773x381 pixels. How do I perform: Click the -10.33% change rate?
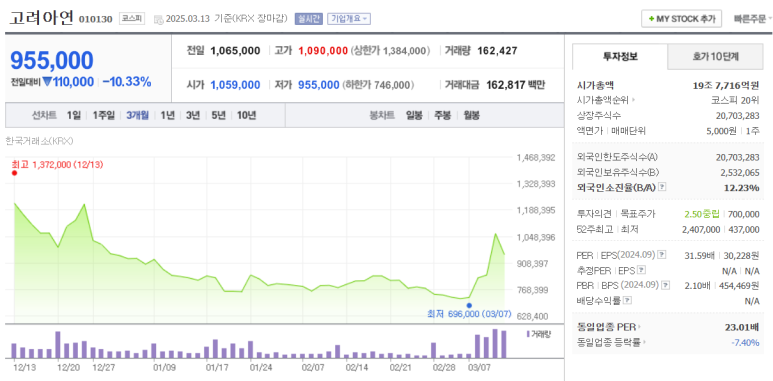coord(127,82)
